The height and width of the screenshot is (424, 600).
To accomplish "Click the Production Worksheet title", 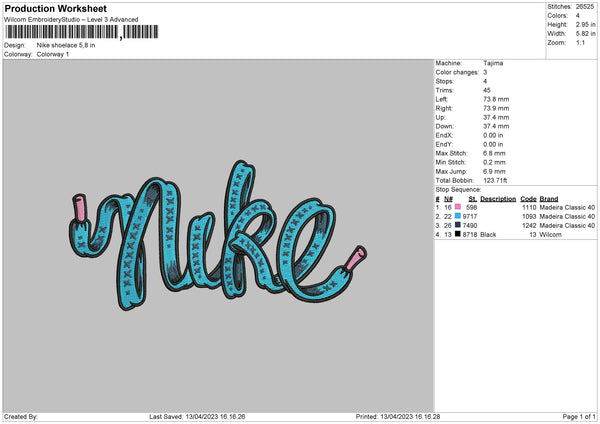I will [56, 8].
